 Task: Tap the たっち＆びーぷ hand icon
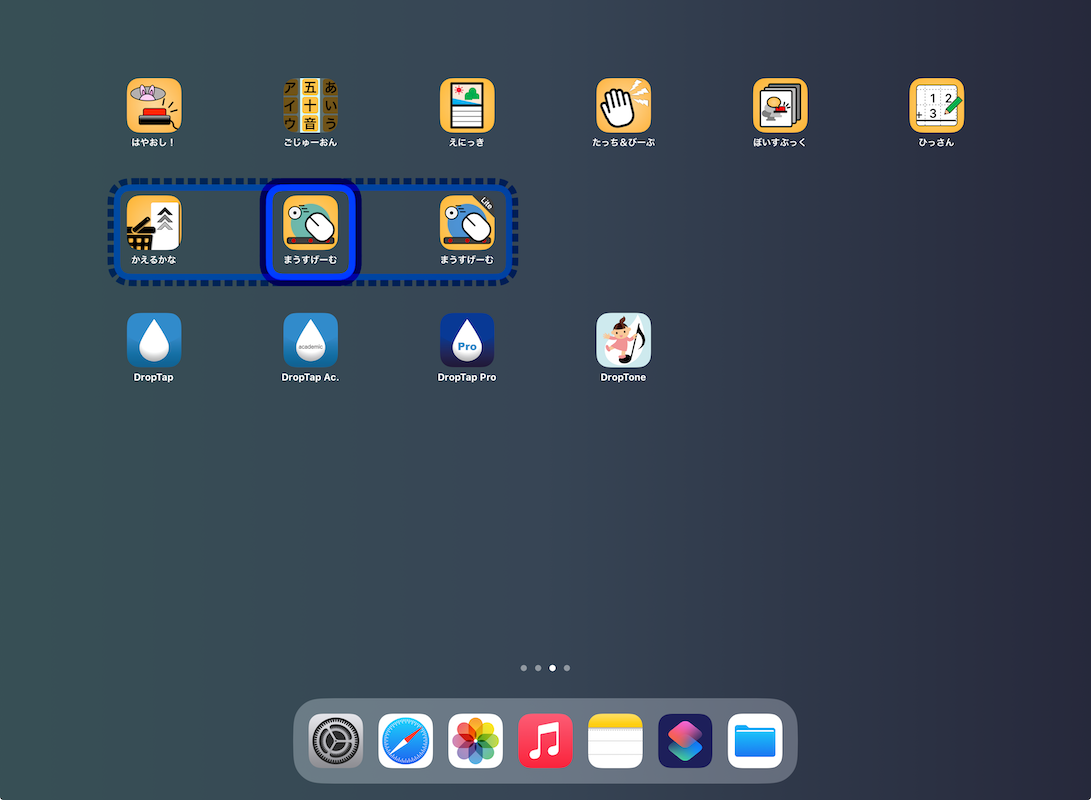[623, 106]
